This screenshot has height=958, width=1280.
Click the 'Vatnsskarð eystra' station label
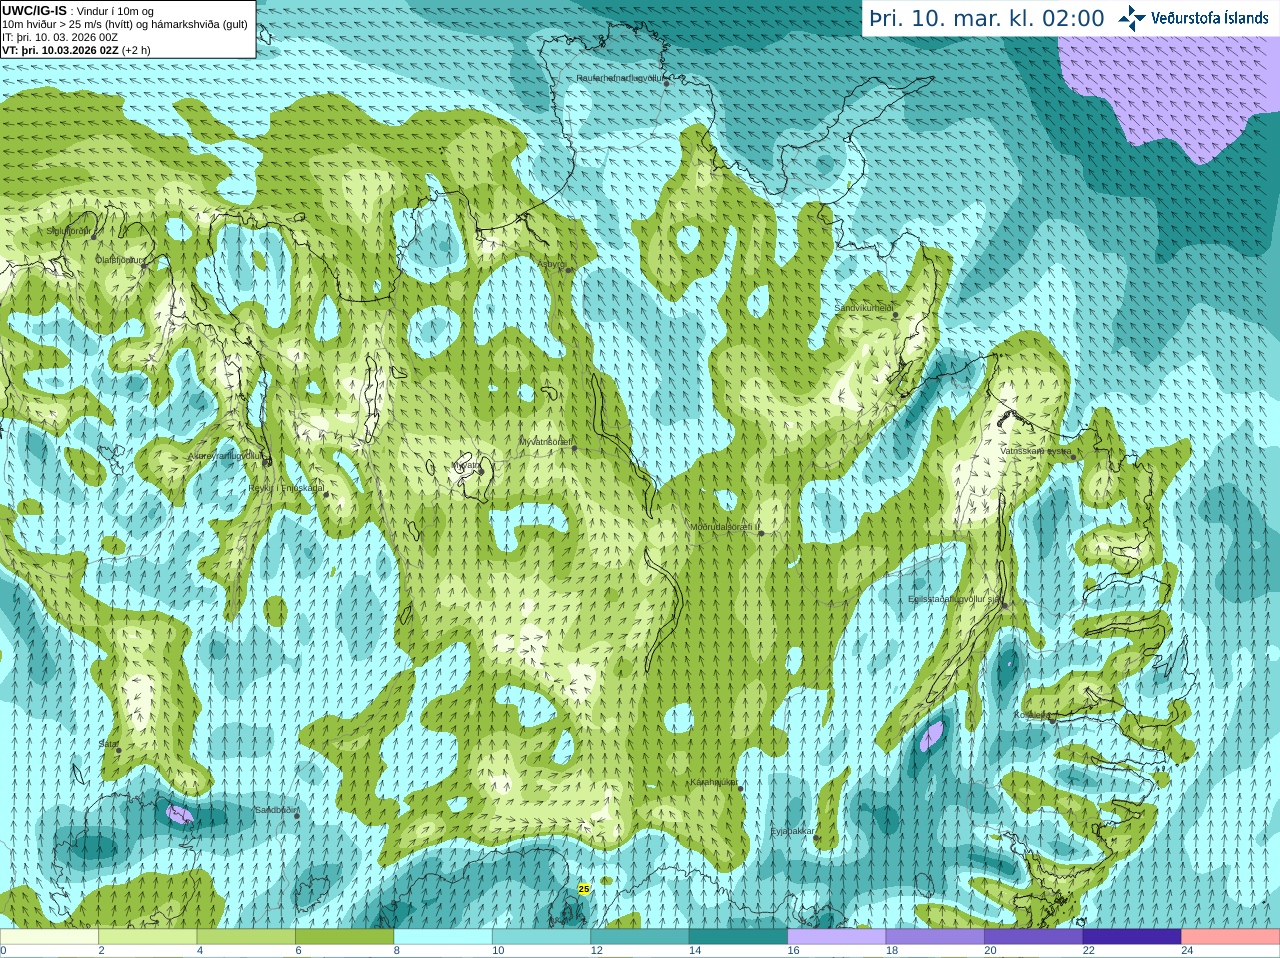coord(1036,451)
